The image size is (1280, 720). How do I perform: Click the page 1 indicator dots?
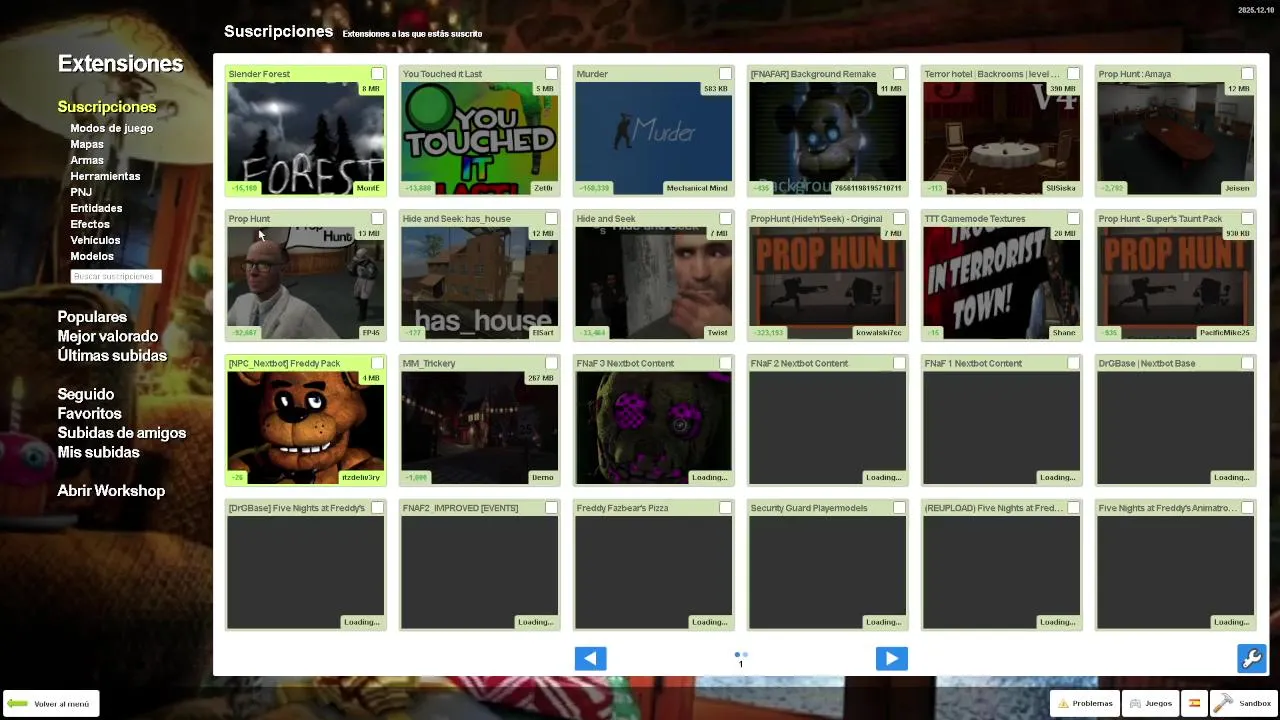[x=741, y=655]
